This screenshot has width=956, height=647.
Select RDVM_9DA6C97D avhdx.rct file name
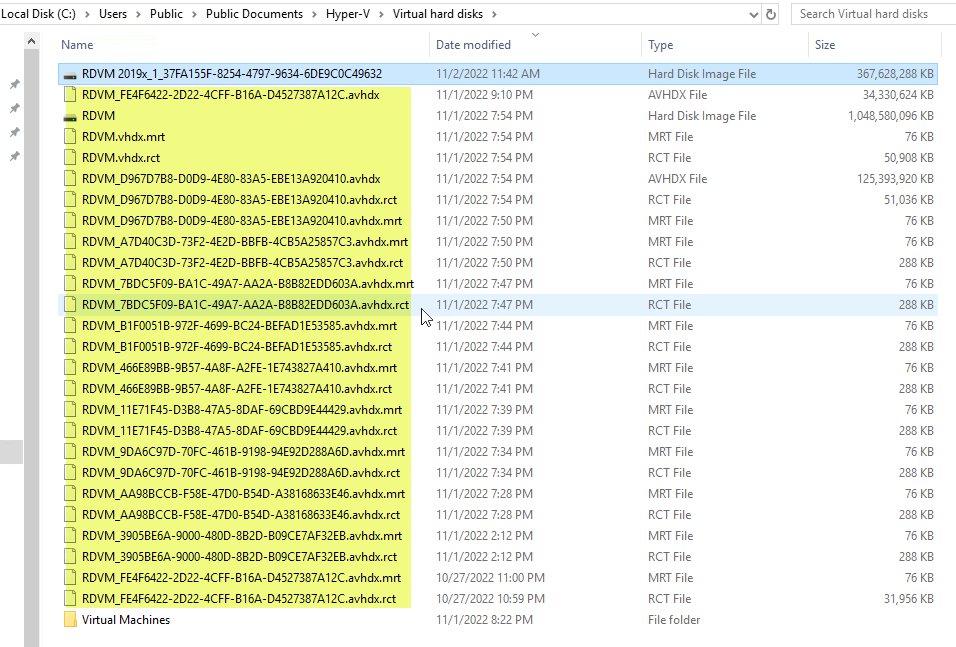click(x=241, y=473)
